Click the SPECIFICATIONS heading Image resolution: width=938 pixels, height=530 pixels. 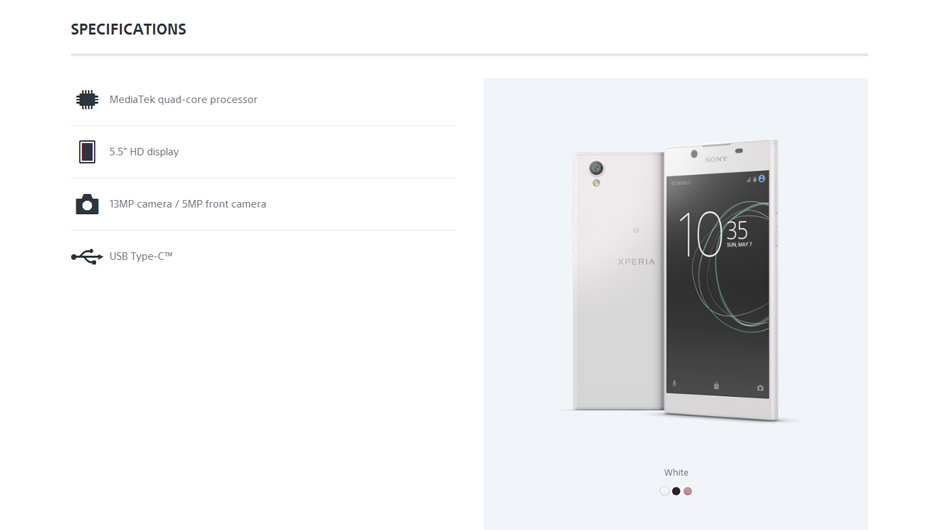(129, 29)
